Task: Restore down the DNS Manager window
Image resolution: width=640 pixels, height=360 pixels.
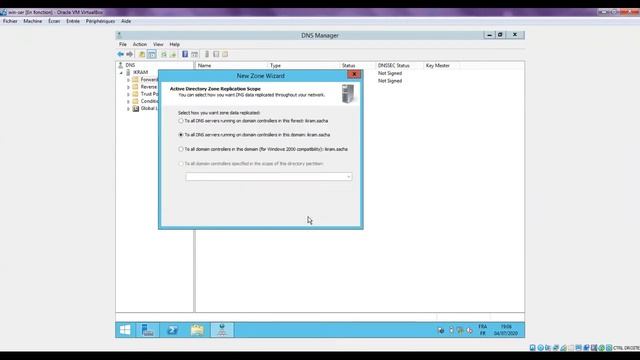Action: tap(500, 35)
